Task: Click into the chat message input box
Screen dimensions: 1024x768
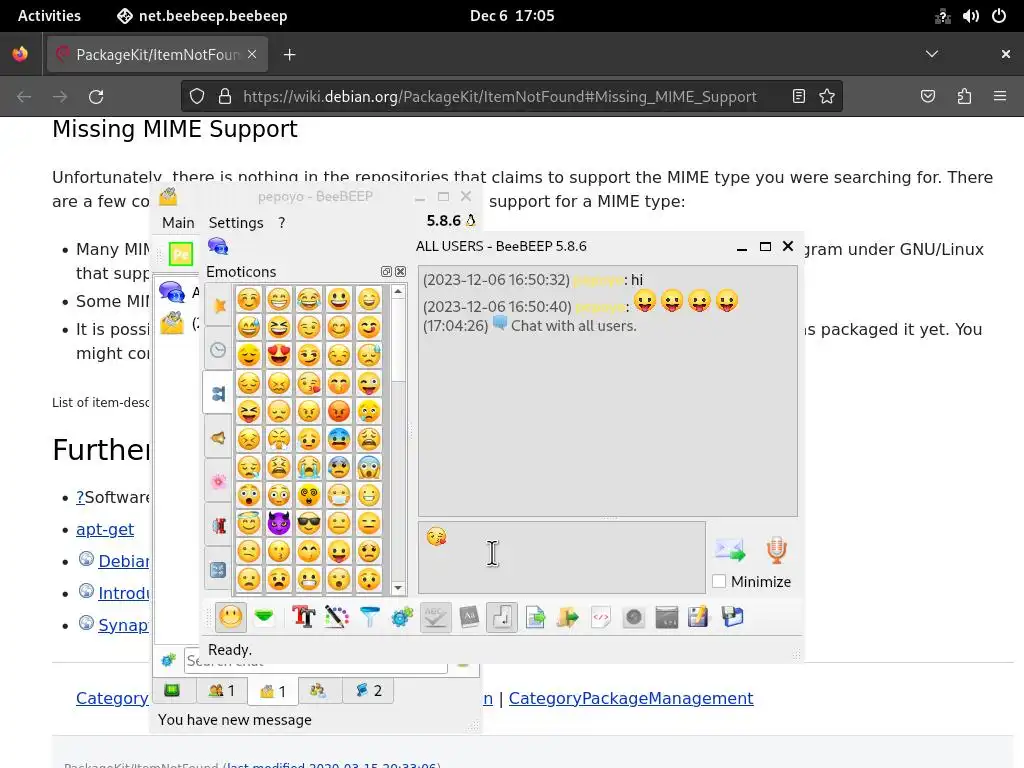Action: [x=562, y=557]
